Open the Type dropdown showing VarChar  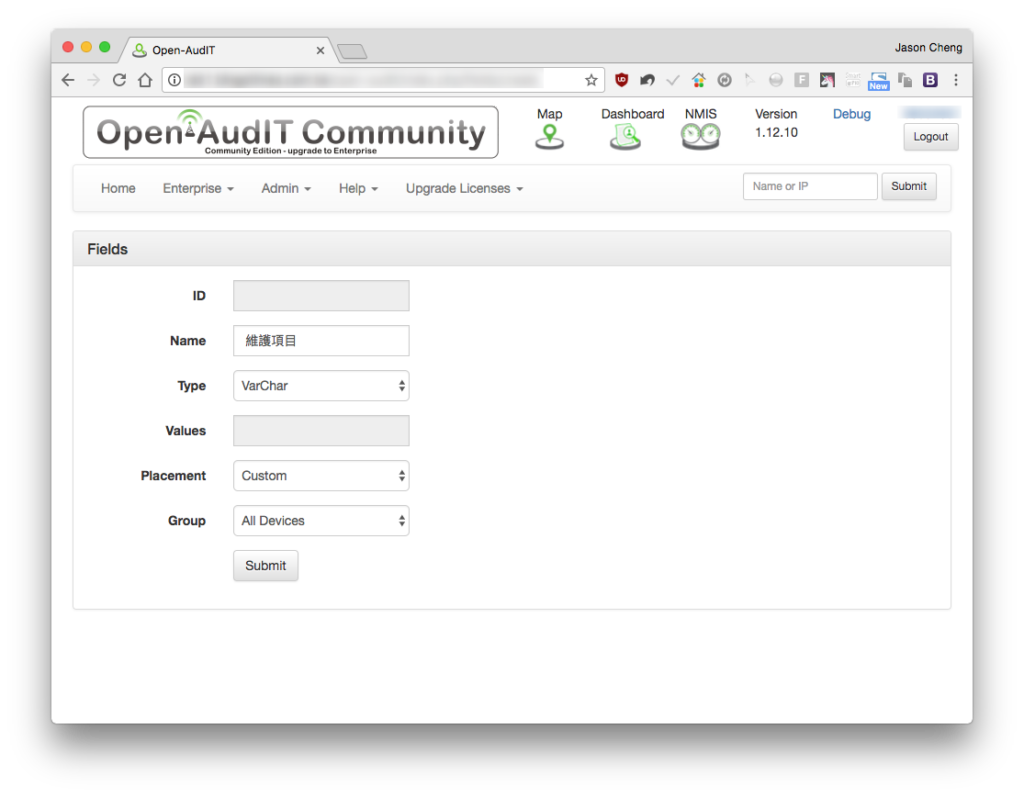click(x=321, y=385)
